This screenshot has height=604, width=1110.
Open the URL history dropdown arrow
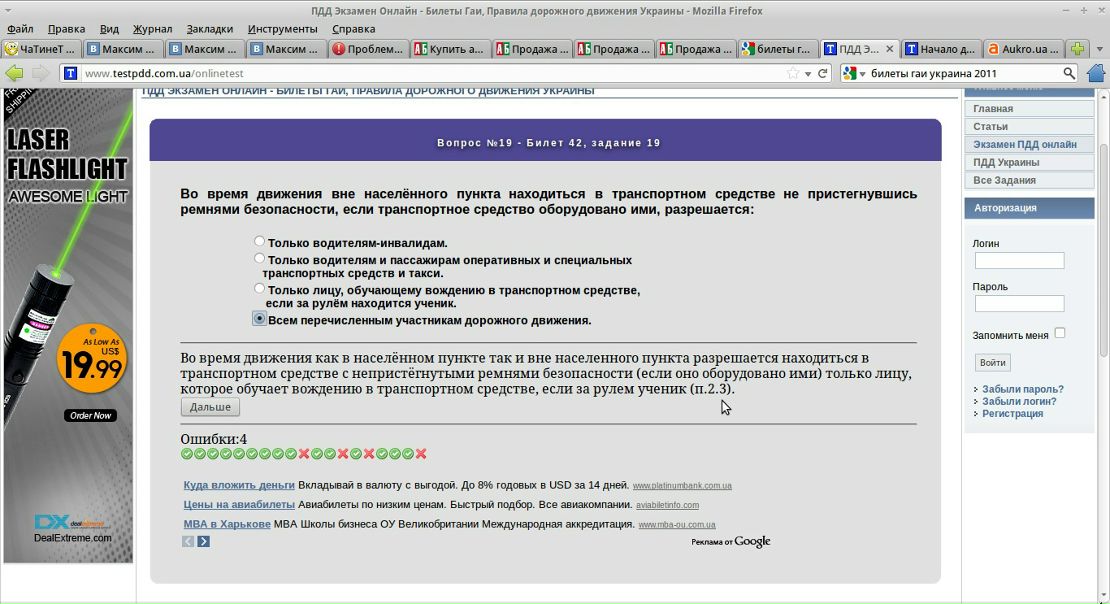pos(808,73)
